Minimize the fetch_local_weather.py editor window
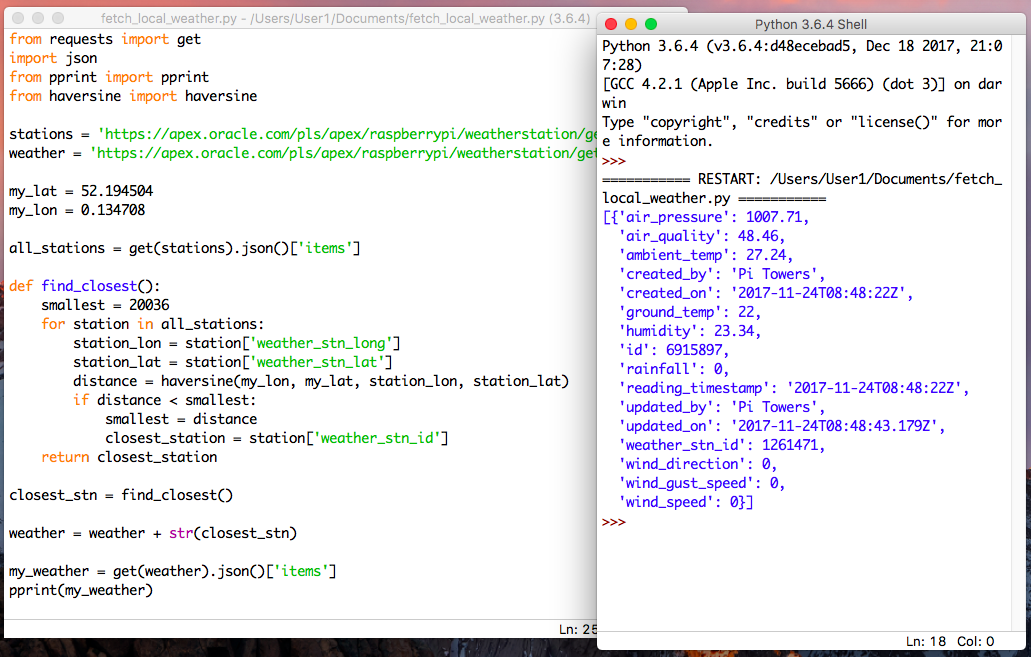This screenshot has width=1031, height=657. tap(37, 19)
